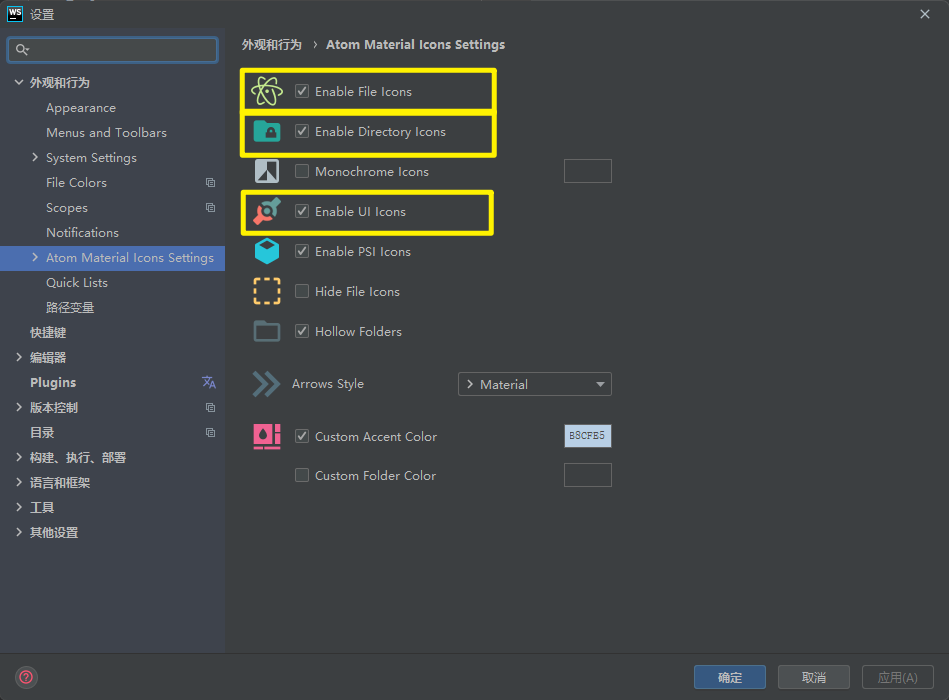Click the dashed square Hide File icon
The width and height of the screenshot is (949, 700).
(x=267, y=291)
